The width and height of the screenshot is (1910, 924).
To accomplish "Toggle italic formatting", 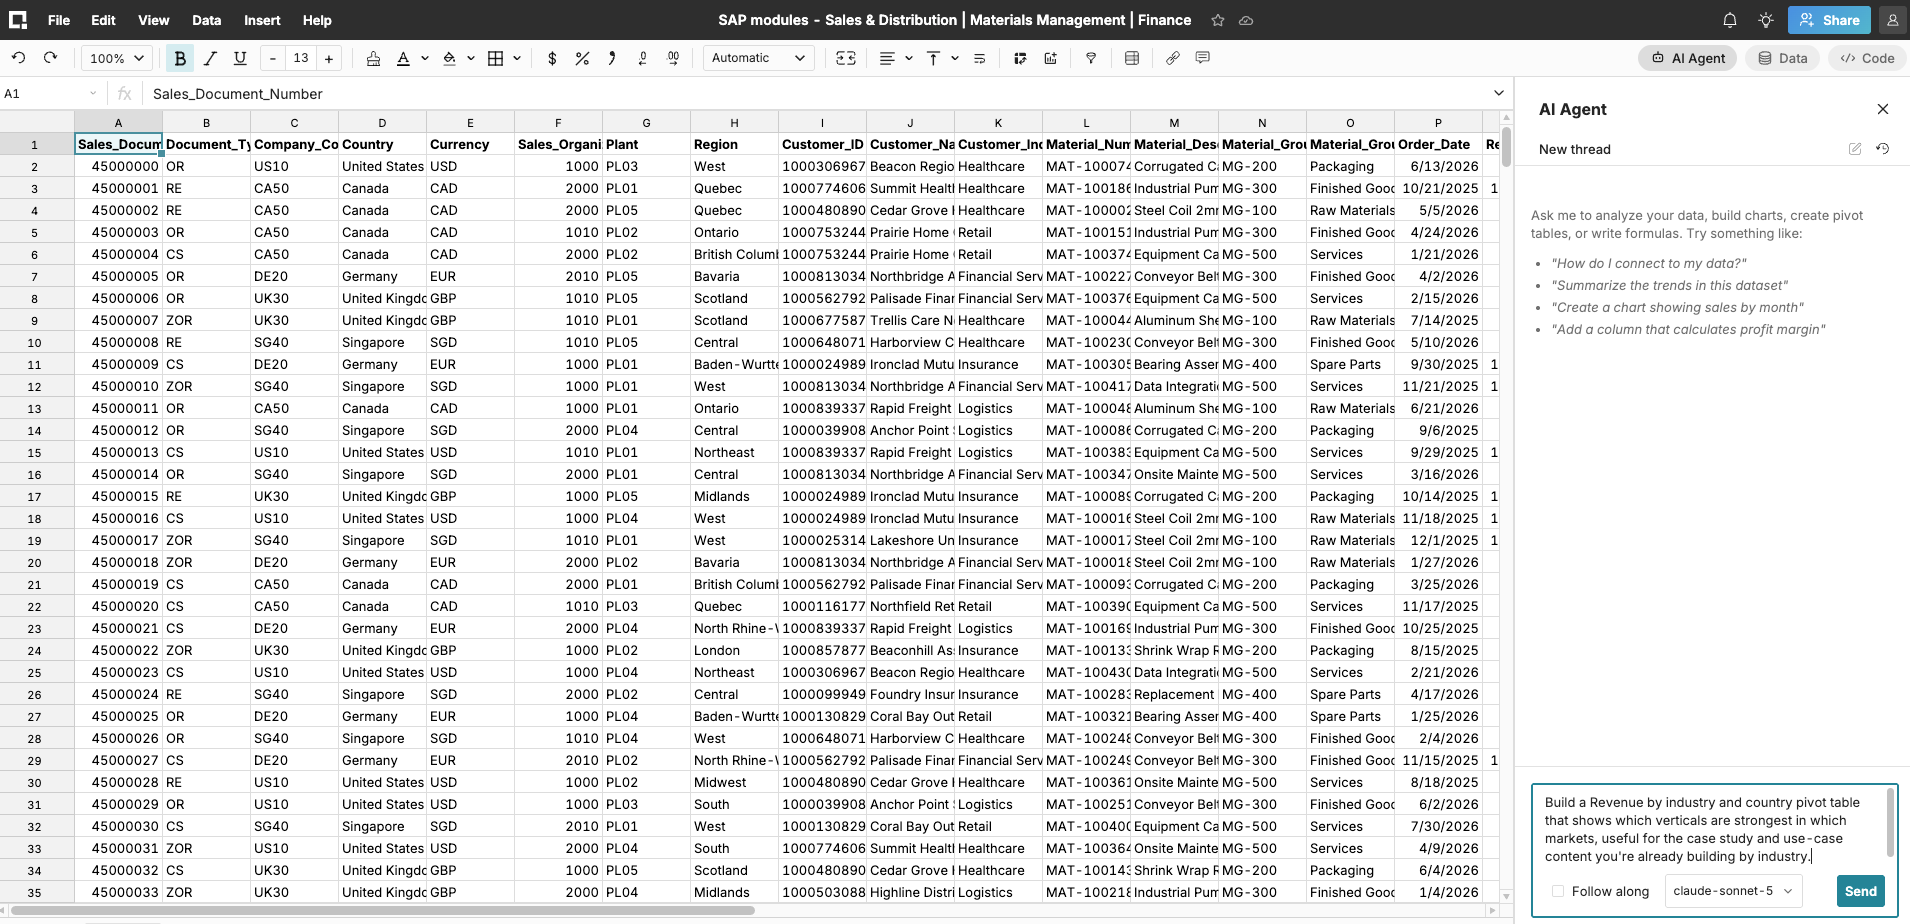I will pyautogui.click(x=210, y=58).
